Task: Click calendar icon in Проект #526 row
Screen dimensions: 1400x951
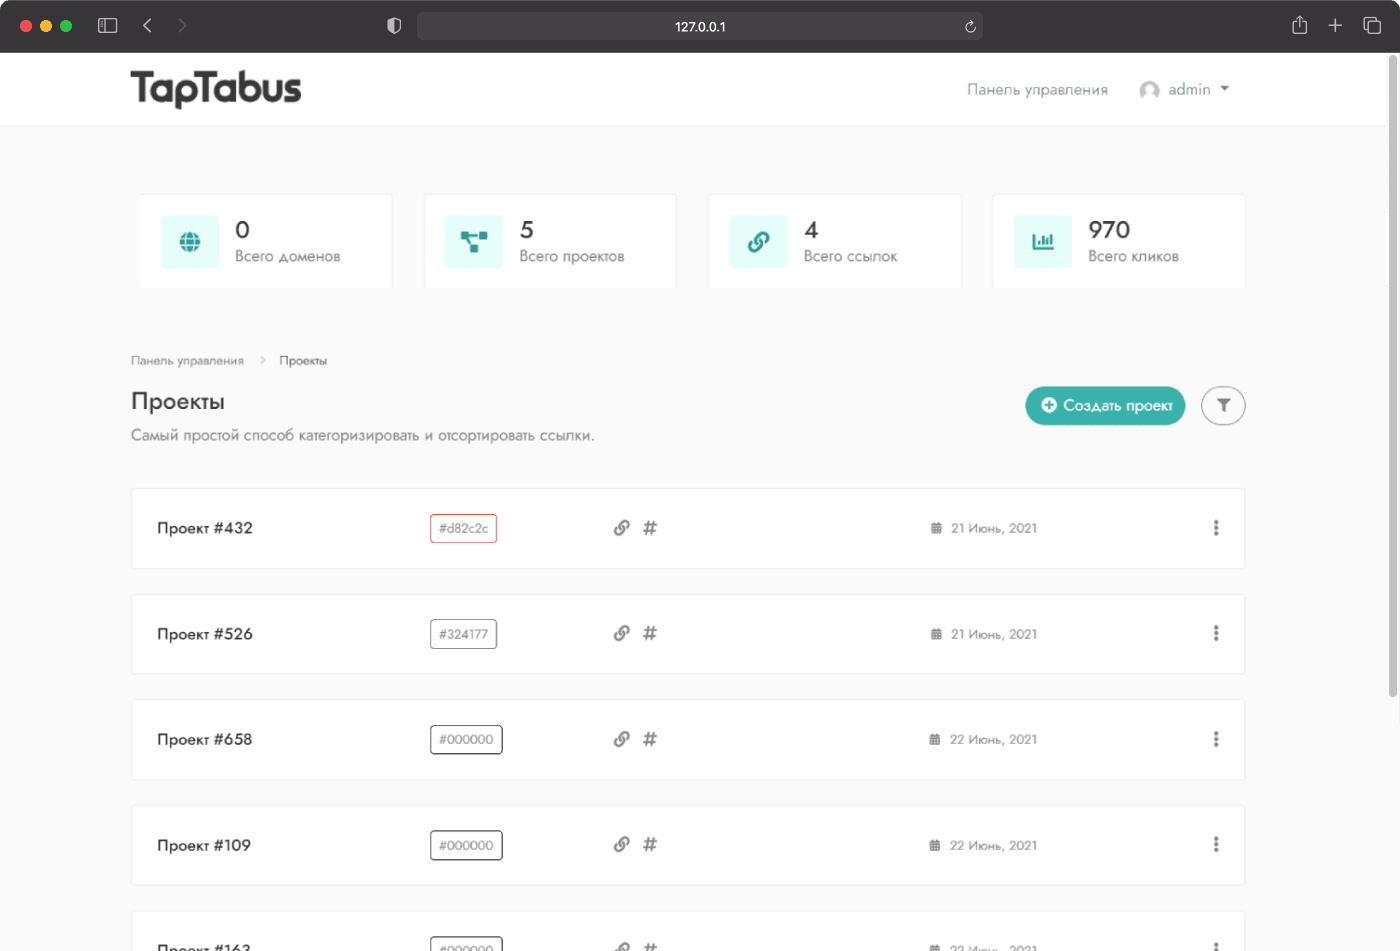Action: (x=936, y=634)
